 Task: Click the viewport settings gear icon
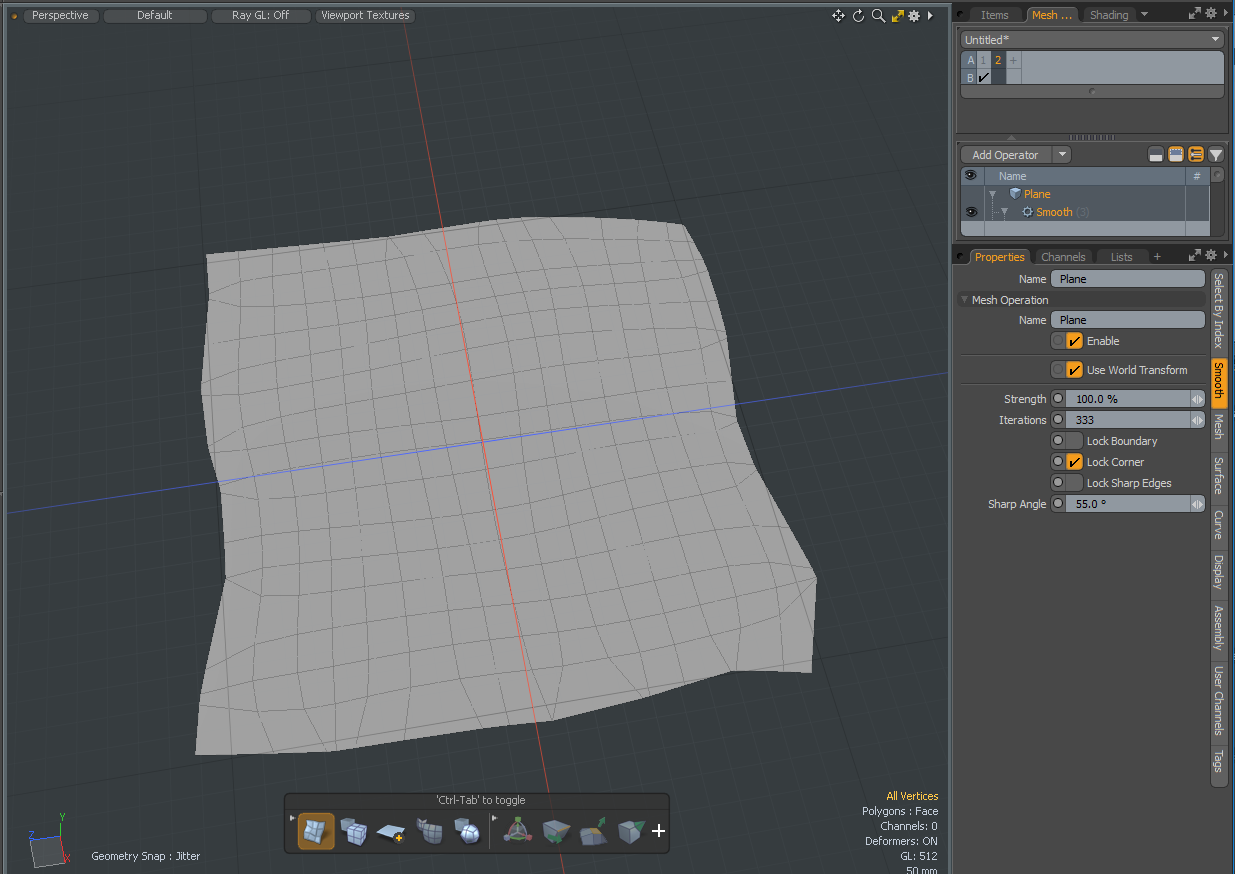(x=914, y=16)
